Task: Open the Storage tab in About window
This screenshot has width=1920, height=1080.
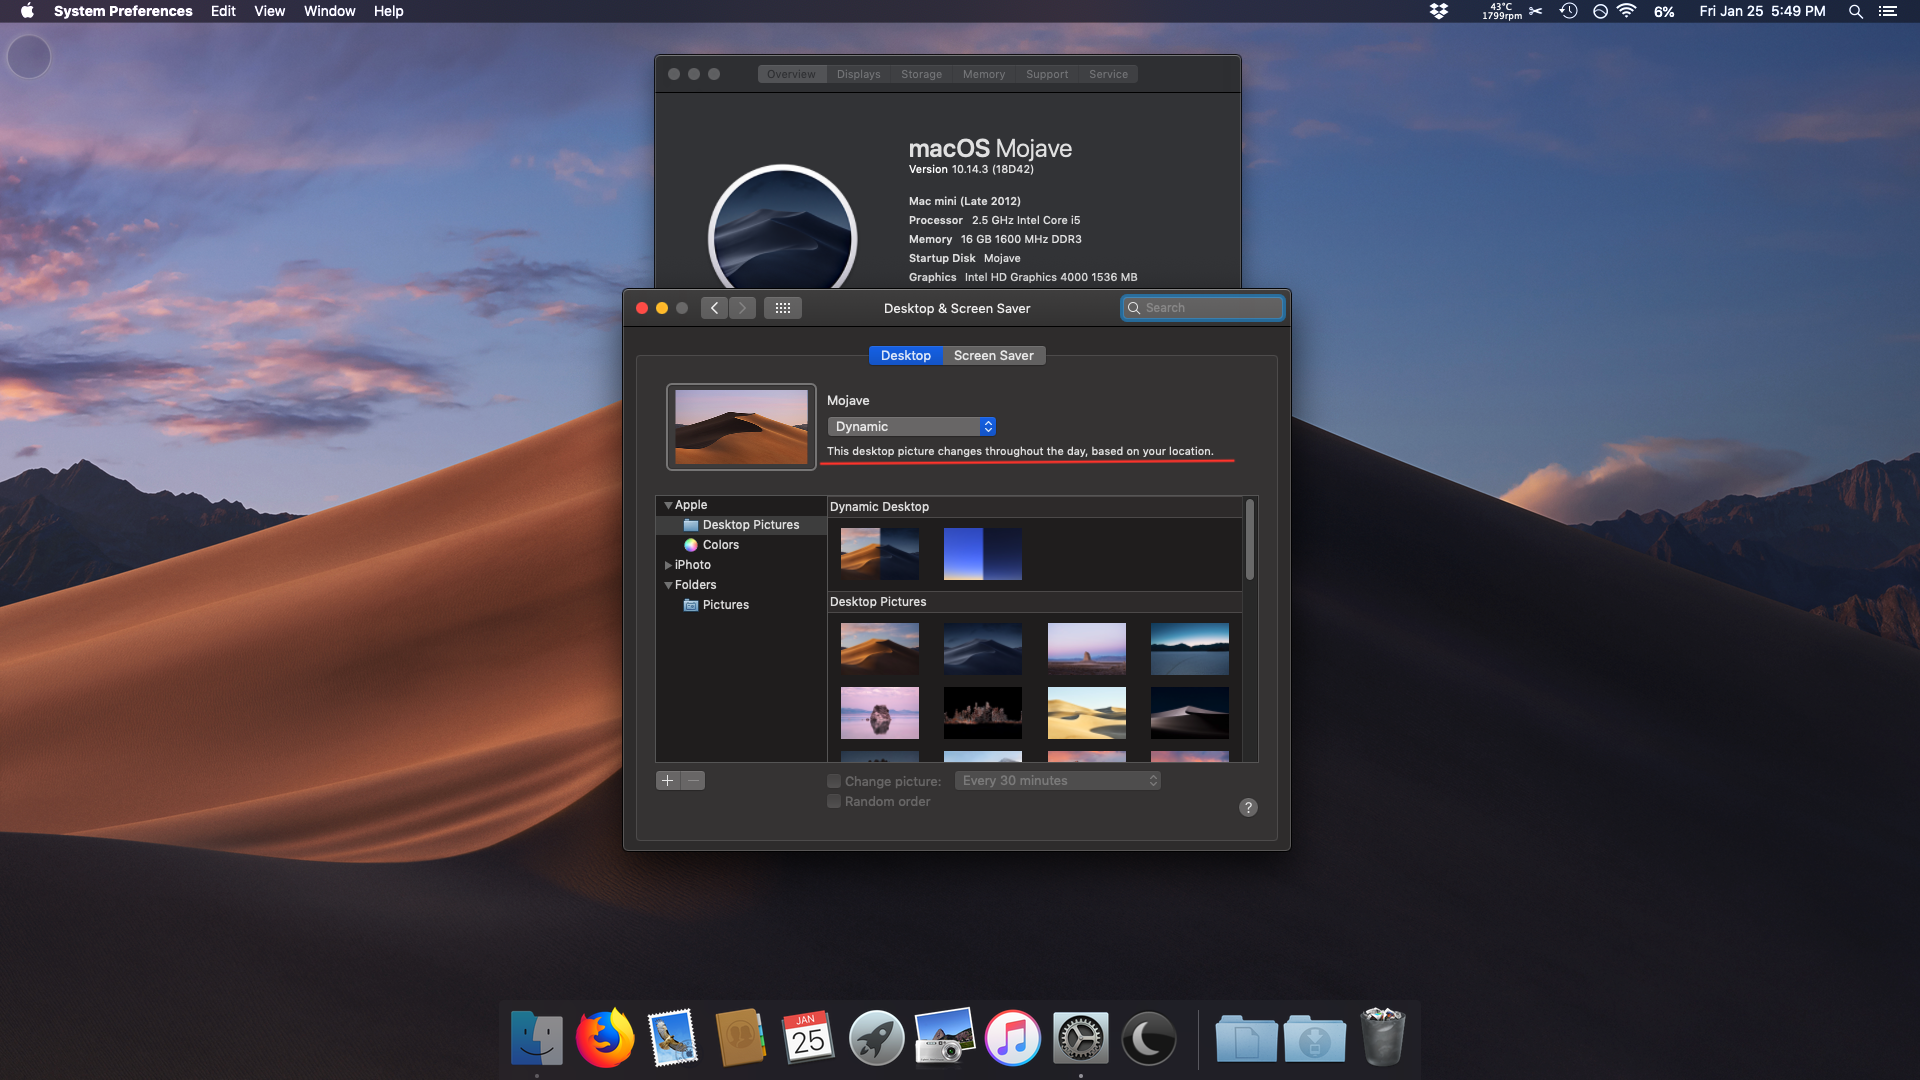Action: click(x=921, y=74)
